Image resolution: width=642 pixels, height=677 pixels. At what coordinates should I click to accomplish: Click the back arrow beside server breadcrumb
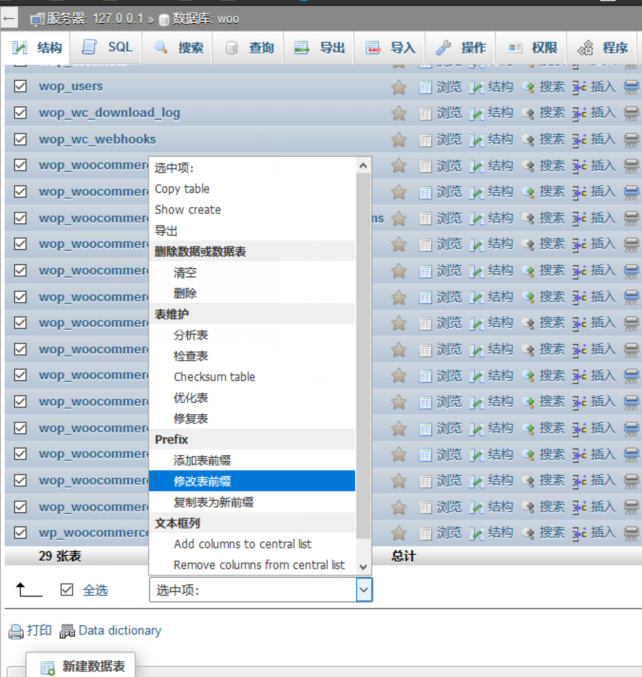pyautogui.click(x=10, y=17)
